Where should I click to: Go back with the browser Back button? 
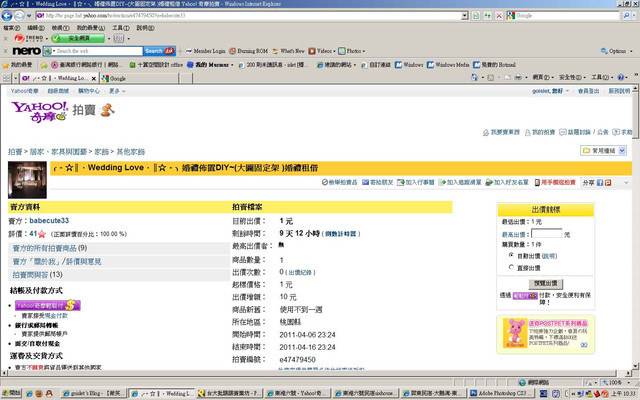(x=7, y=16)
